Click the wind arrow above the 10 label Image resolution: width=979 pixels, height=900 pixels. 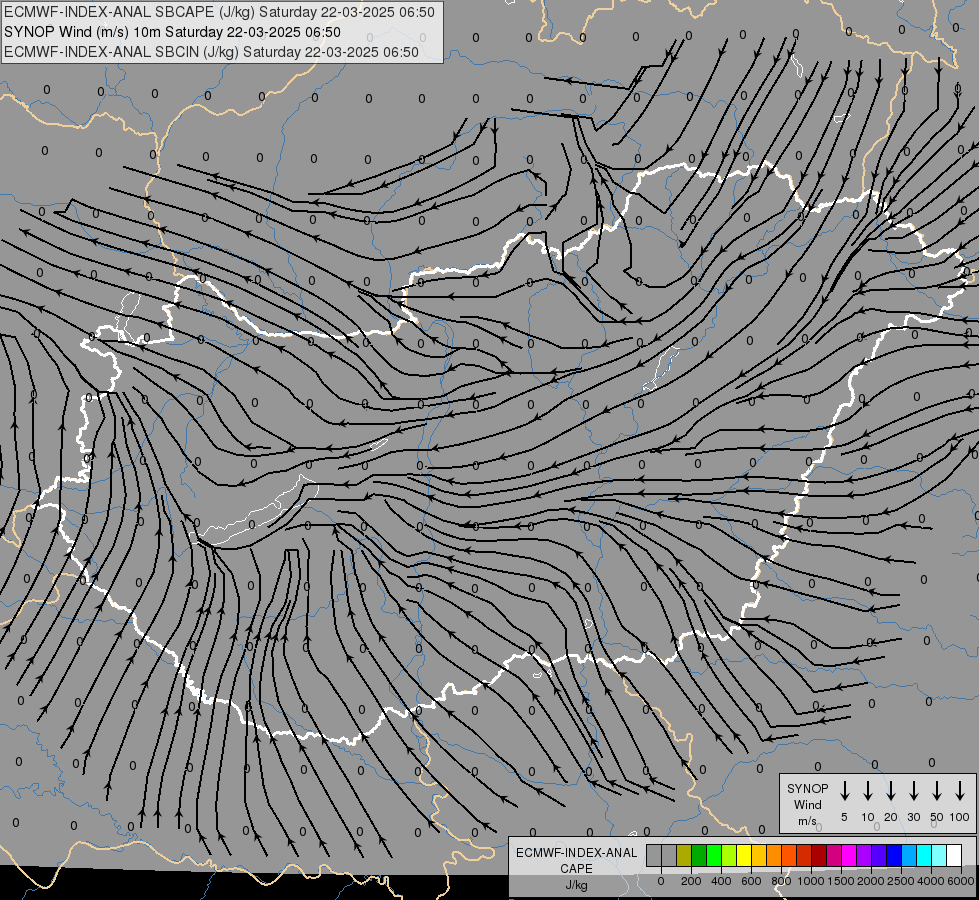pyautogui.click(x=867, y=791)
